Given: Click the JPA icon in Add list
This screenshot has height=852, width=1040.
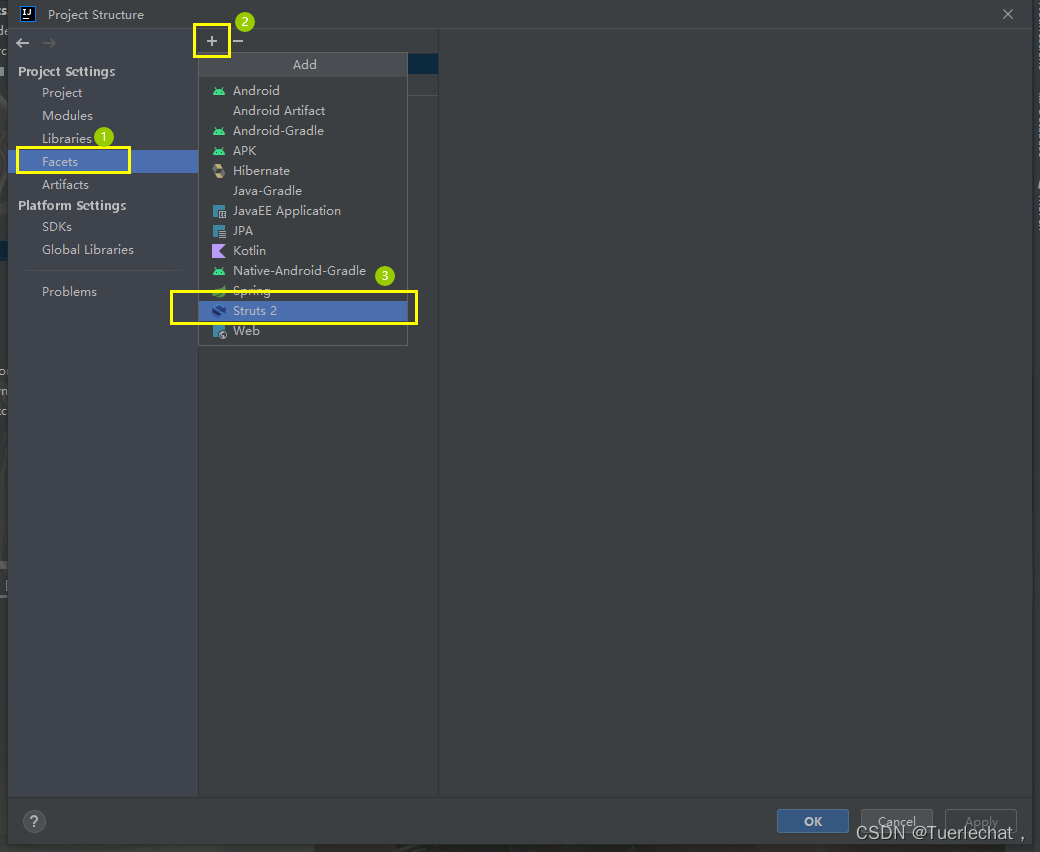Looking at the screenshot, I should 219,231.
